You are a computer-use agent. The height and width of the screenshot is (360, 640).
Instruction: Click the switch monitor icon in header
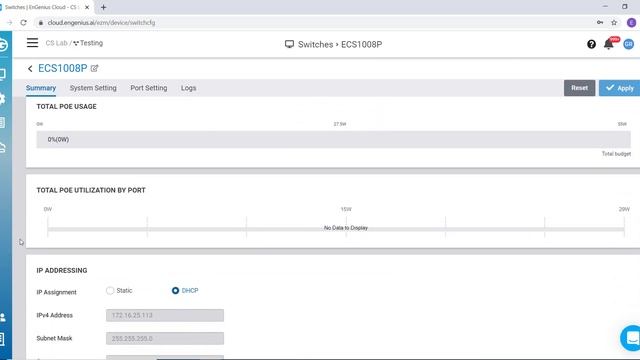(289, 44)
